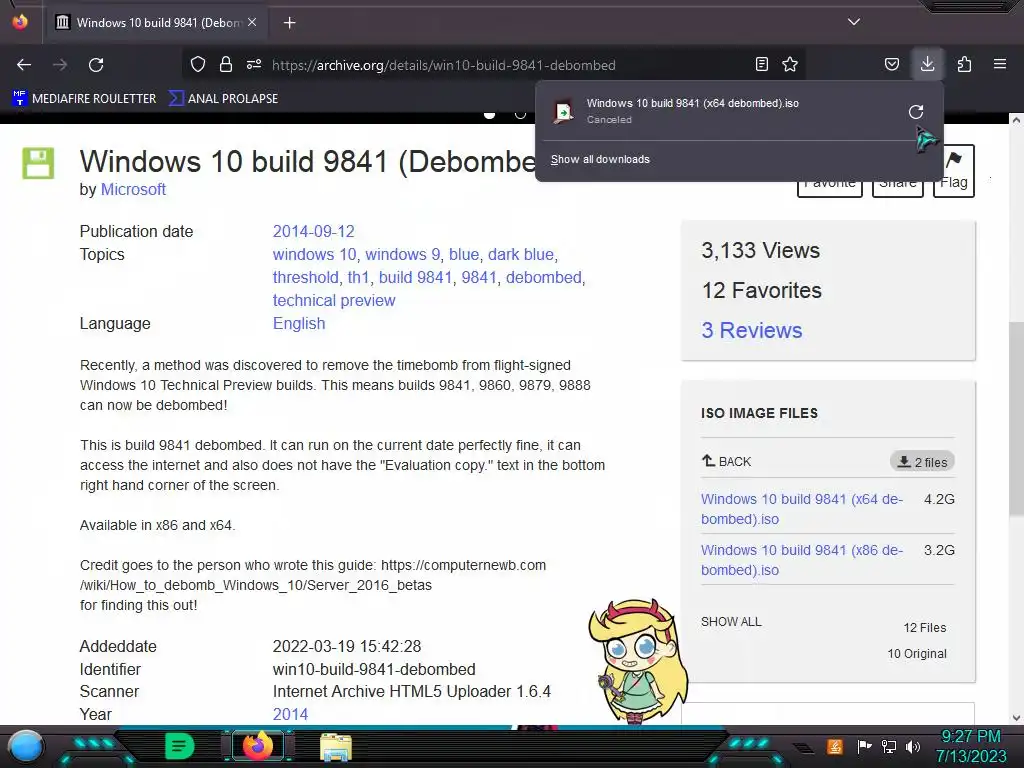This screenshot has width=1024, height=768.
Task: Download the x64 debombed ISO link
Action: pos(802,509)
